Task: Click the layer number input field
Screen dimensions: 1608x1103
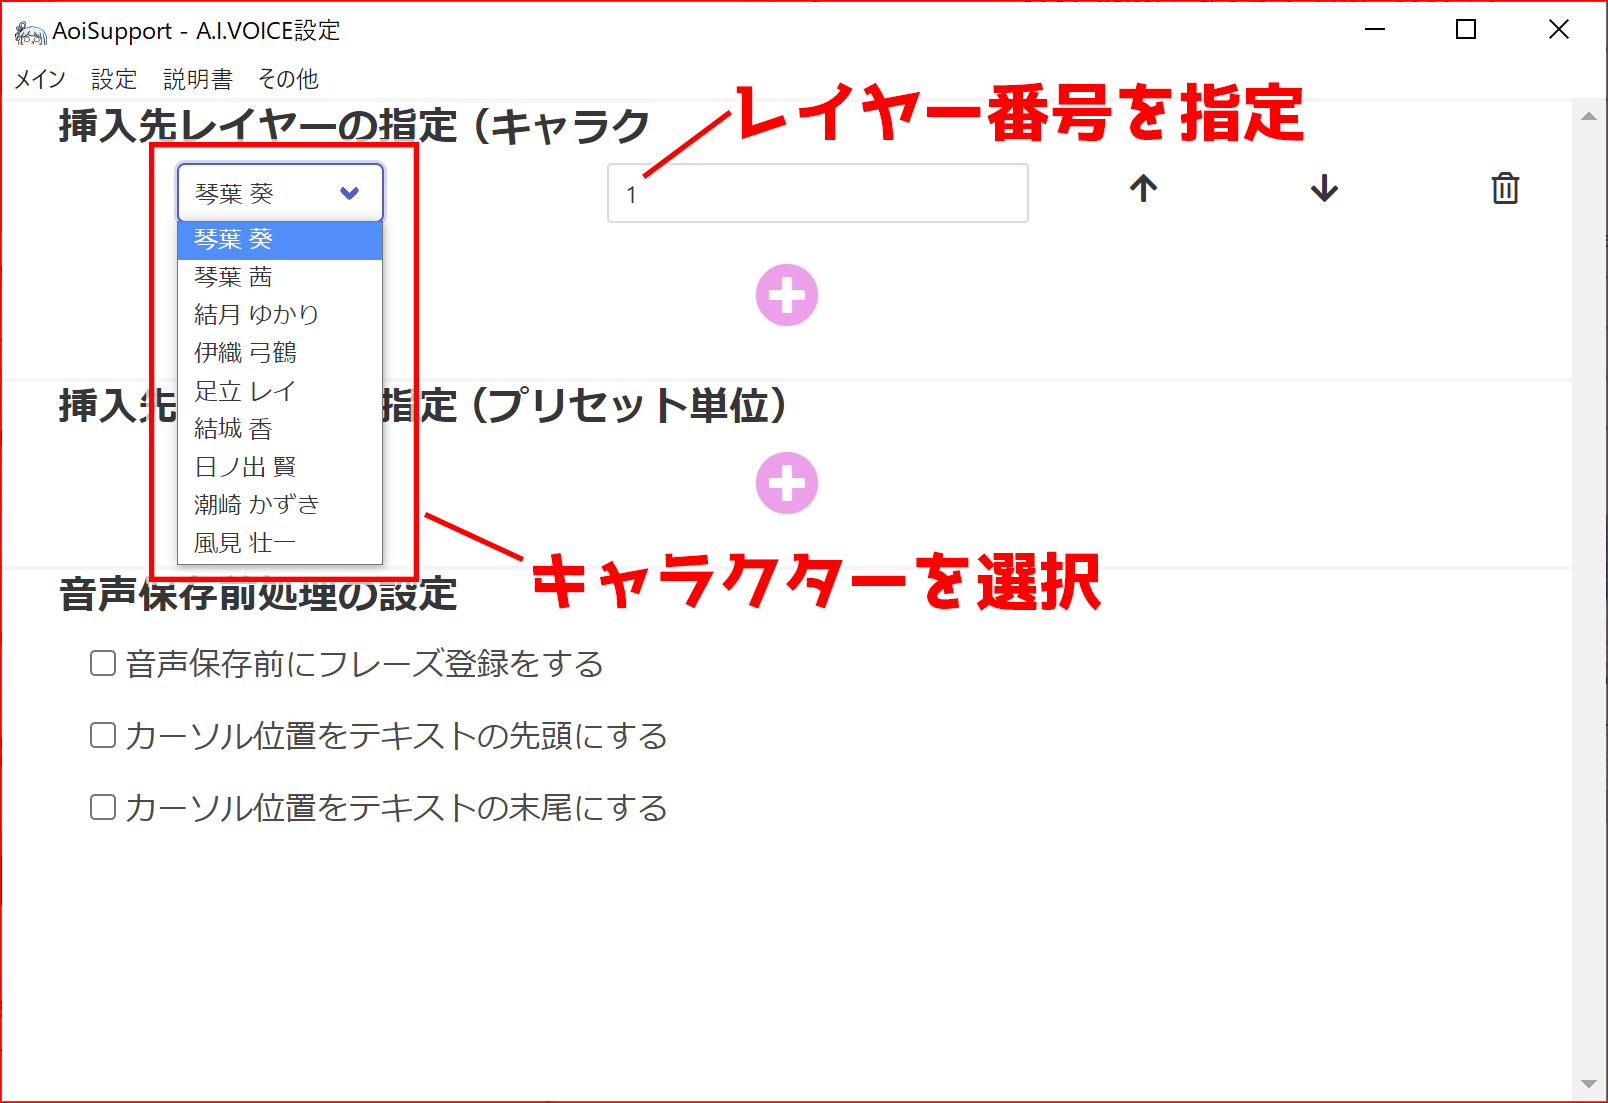Action: 818,193
